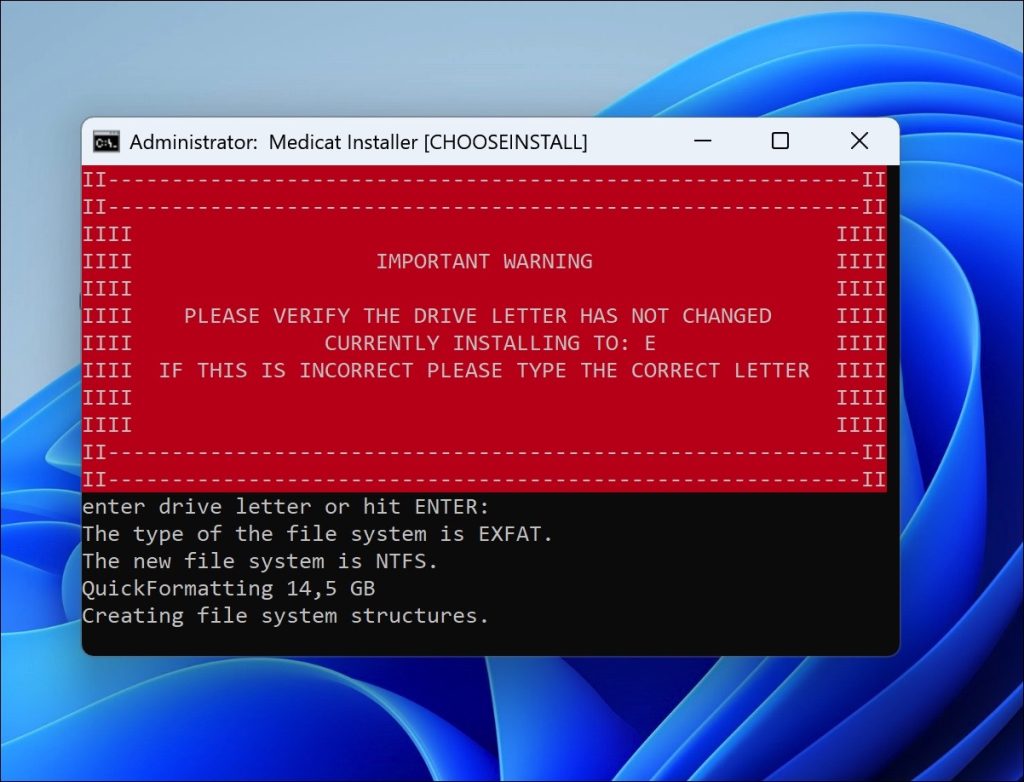
Task: Click the top dashed border of red banner
Action: 484,179
